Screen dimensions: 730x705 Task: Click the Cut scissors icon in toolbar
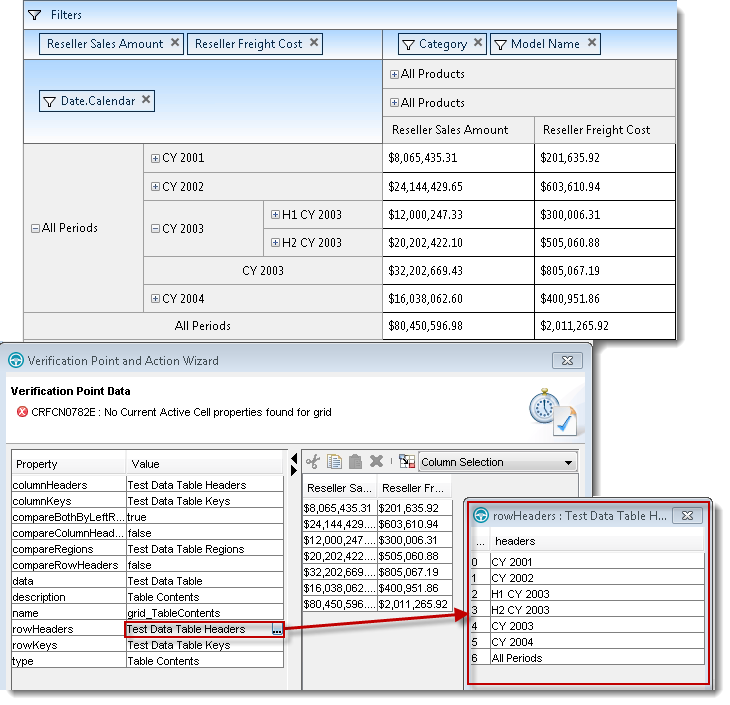tap(313, 462)
